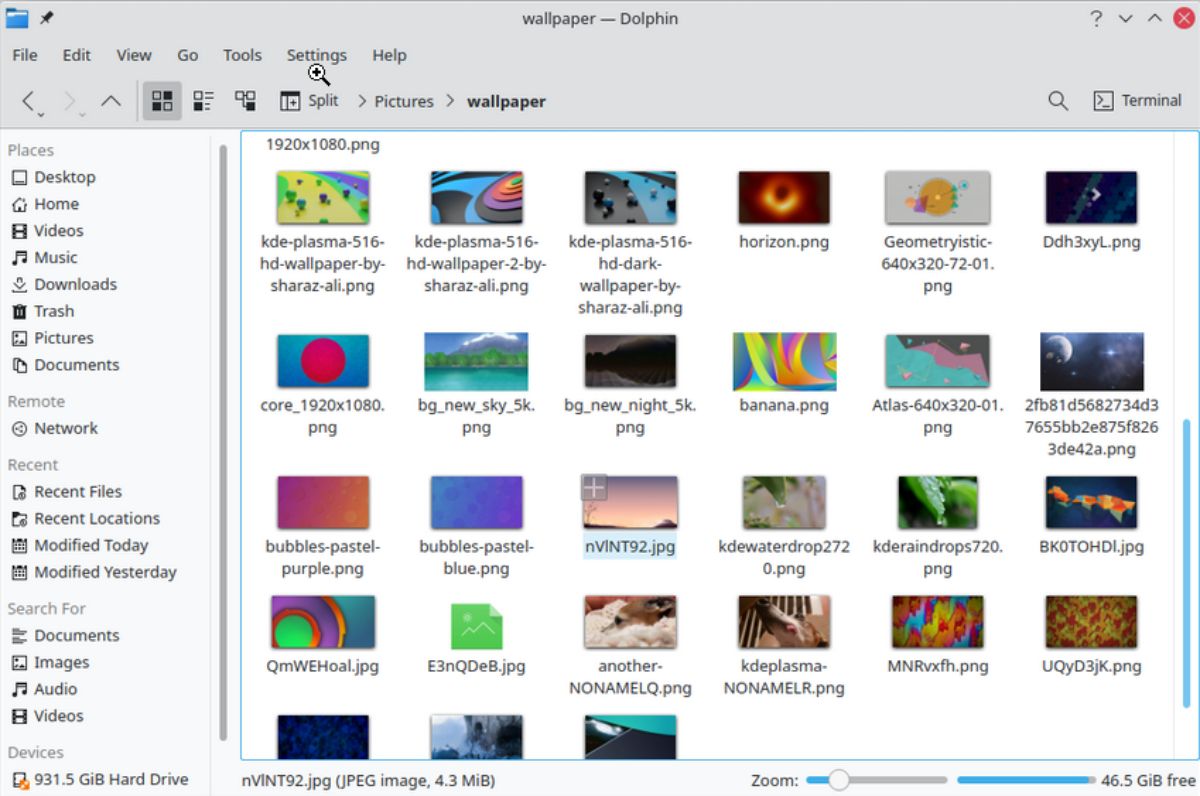Increase icon size with the Zoom slider
The image size is (1200, 796).
900,779
